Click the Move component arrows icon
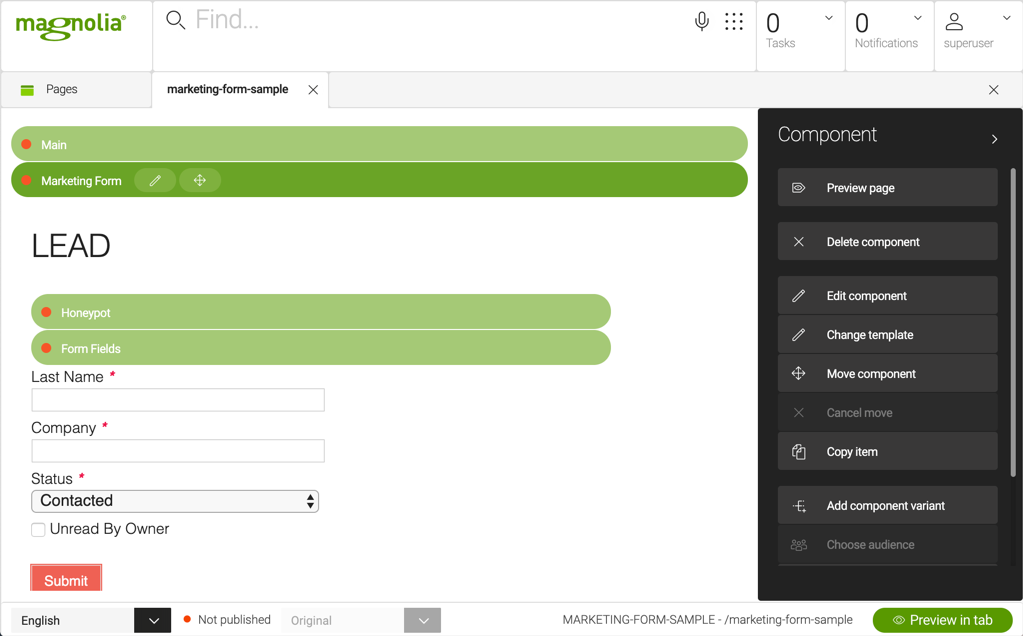Screen dimensions: 1023x636 (799, 374)
